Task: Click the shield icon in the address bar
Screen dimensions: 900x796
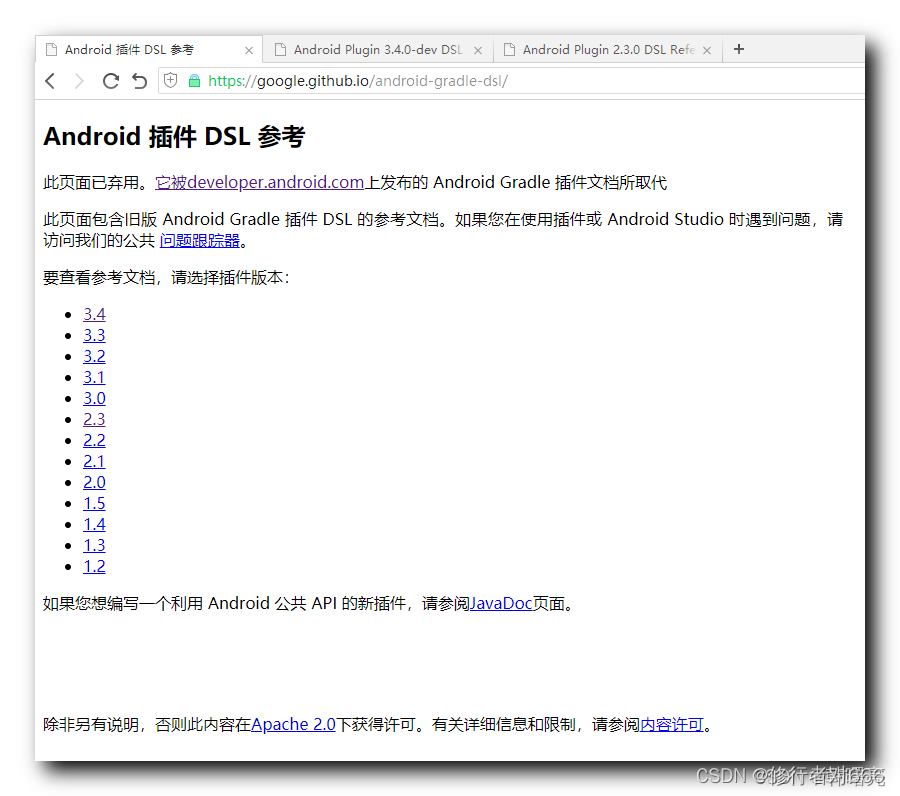Action: pyautogui.click(x=170, y=80)
